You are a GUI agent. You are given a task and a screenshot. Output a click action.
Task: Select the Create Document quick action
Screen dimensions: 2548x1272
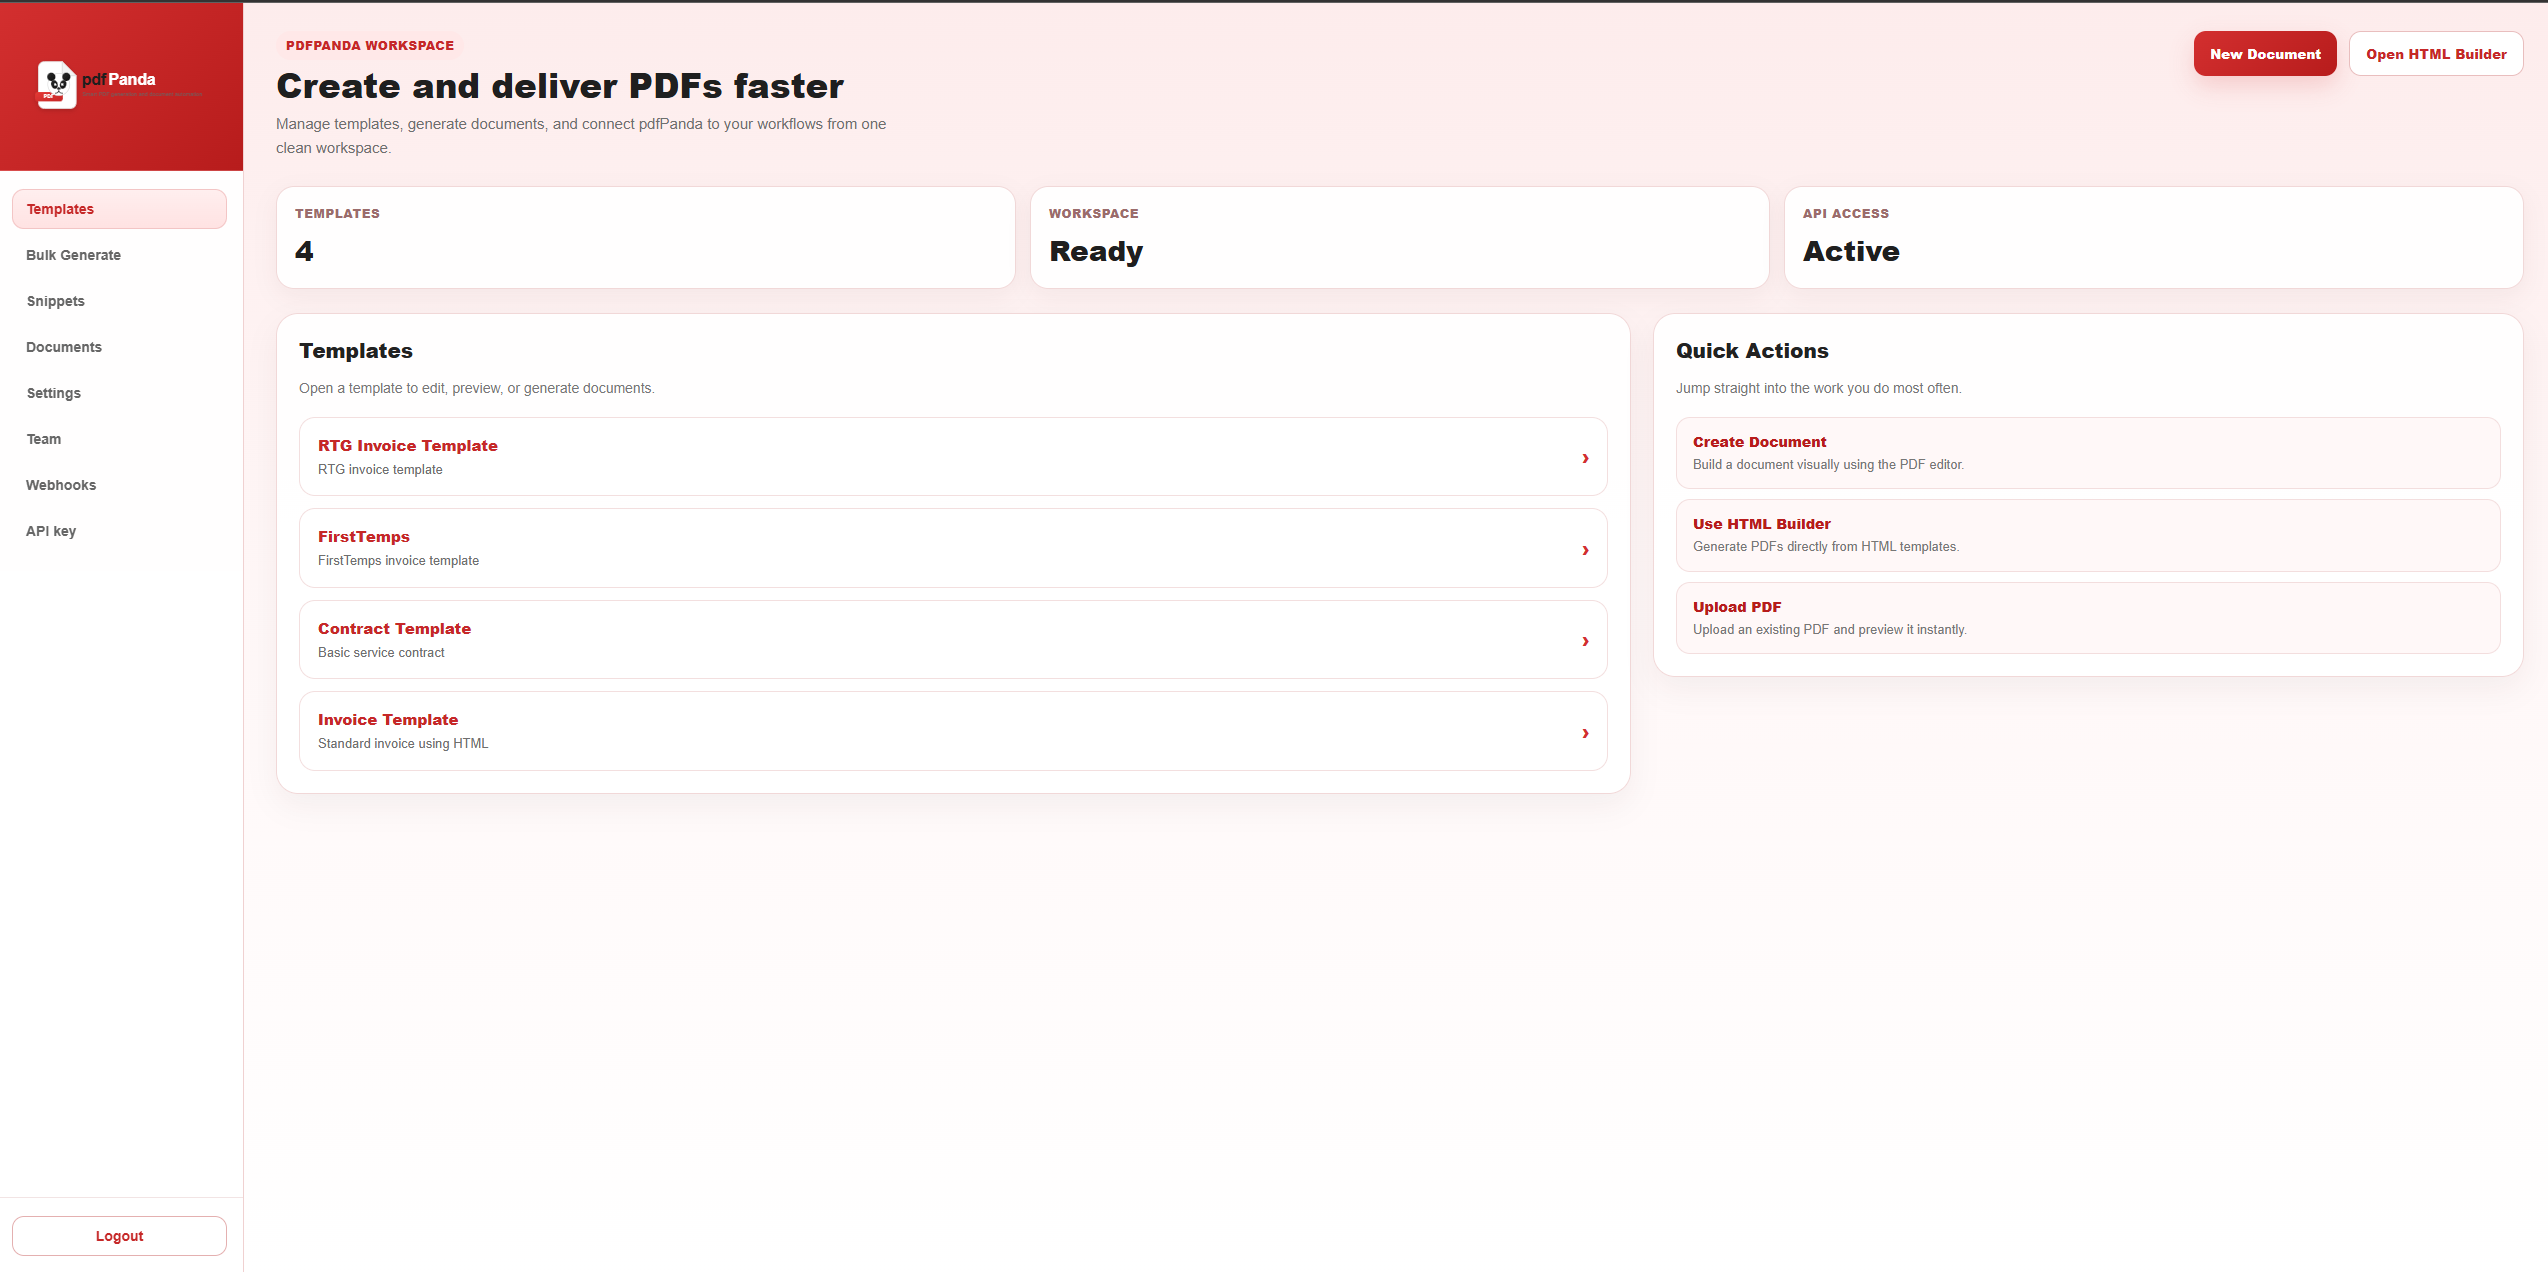point(2087,452)
